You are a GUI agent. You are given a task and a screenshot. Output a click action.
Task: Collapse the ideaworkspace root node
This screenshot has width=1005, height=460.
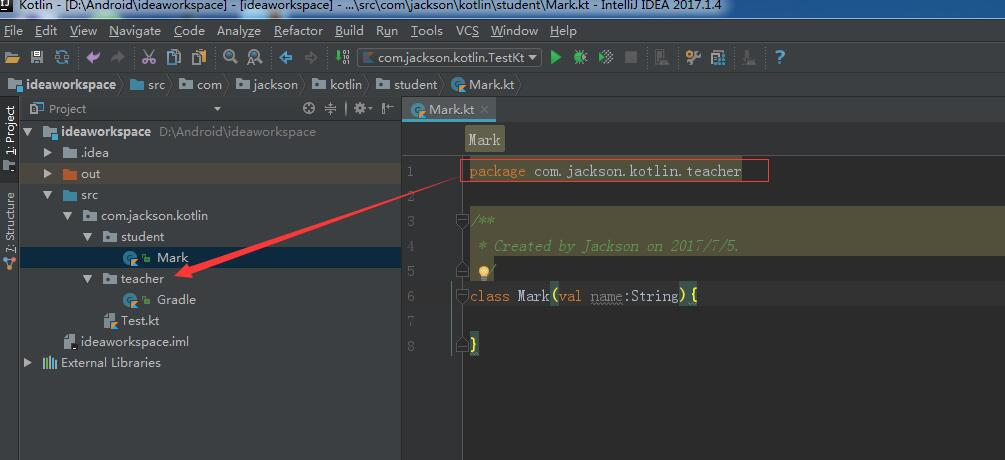28,132
